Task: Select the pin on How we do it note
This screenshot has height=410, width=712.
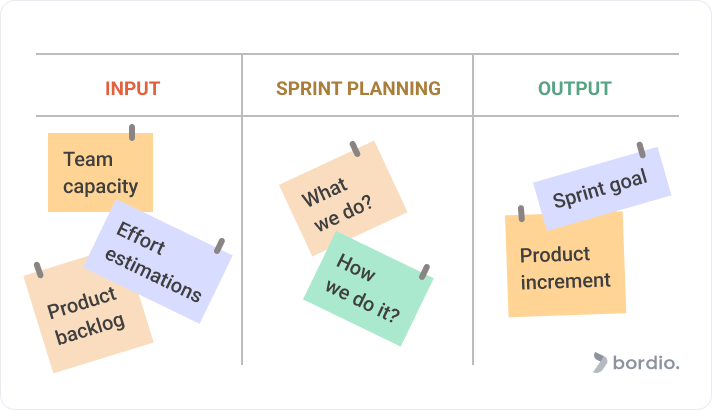Action: pos(425,271)
